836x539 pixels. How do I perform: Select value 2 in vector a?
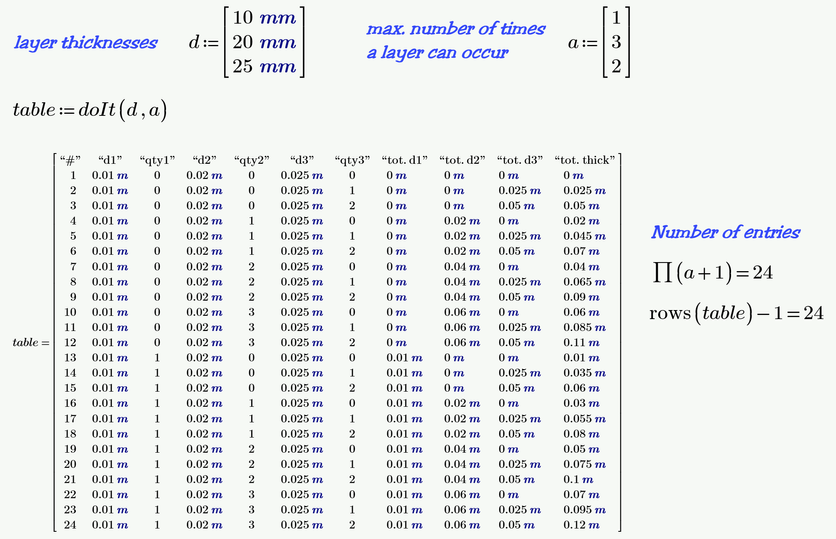tap(616, 66)
